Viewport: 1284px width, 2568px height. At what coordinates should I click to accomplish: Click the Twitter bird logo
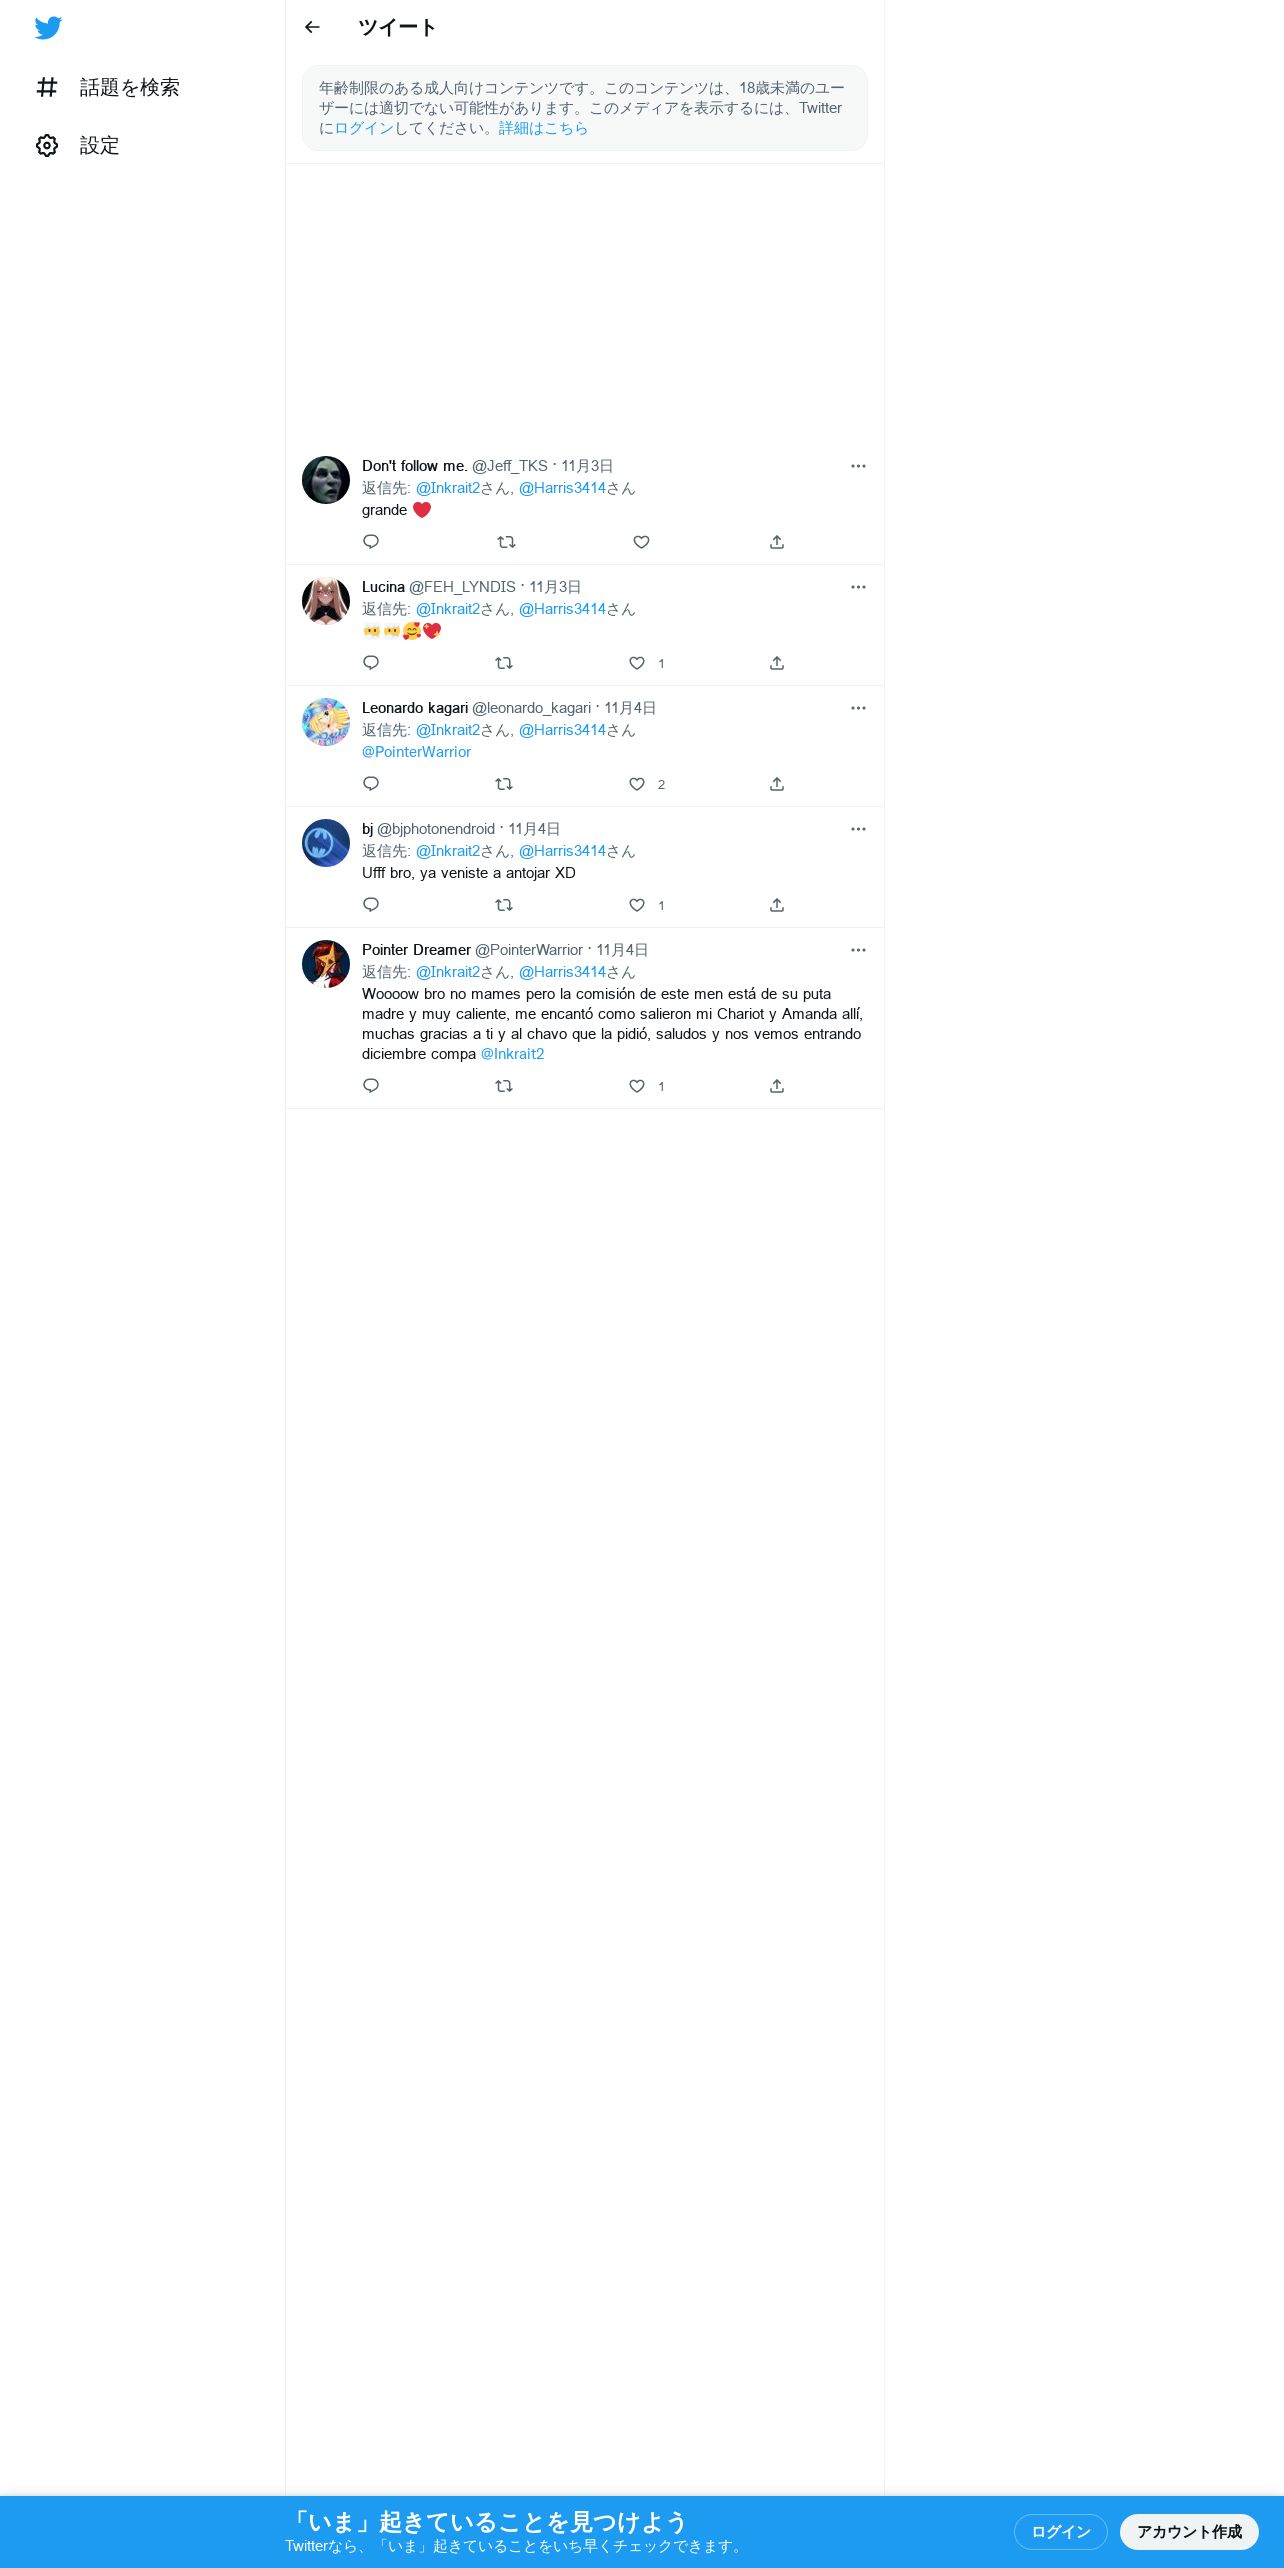click(x=48, y=28)
